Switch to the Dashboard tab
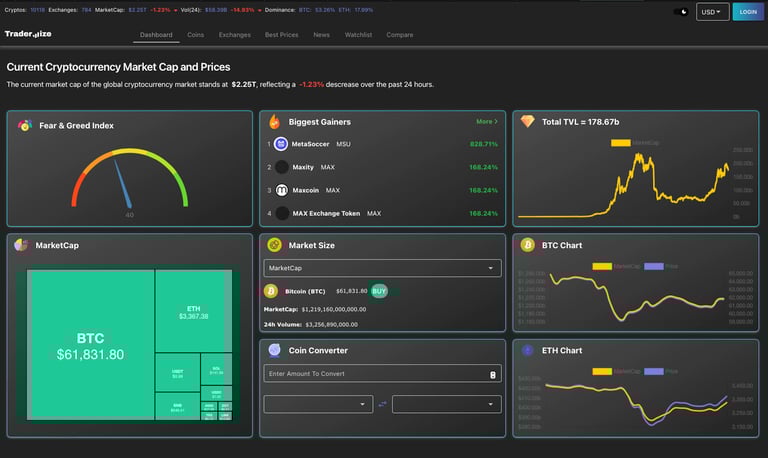Screen dimensions: 768x458 (x=156, y=35)
